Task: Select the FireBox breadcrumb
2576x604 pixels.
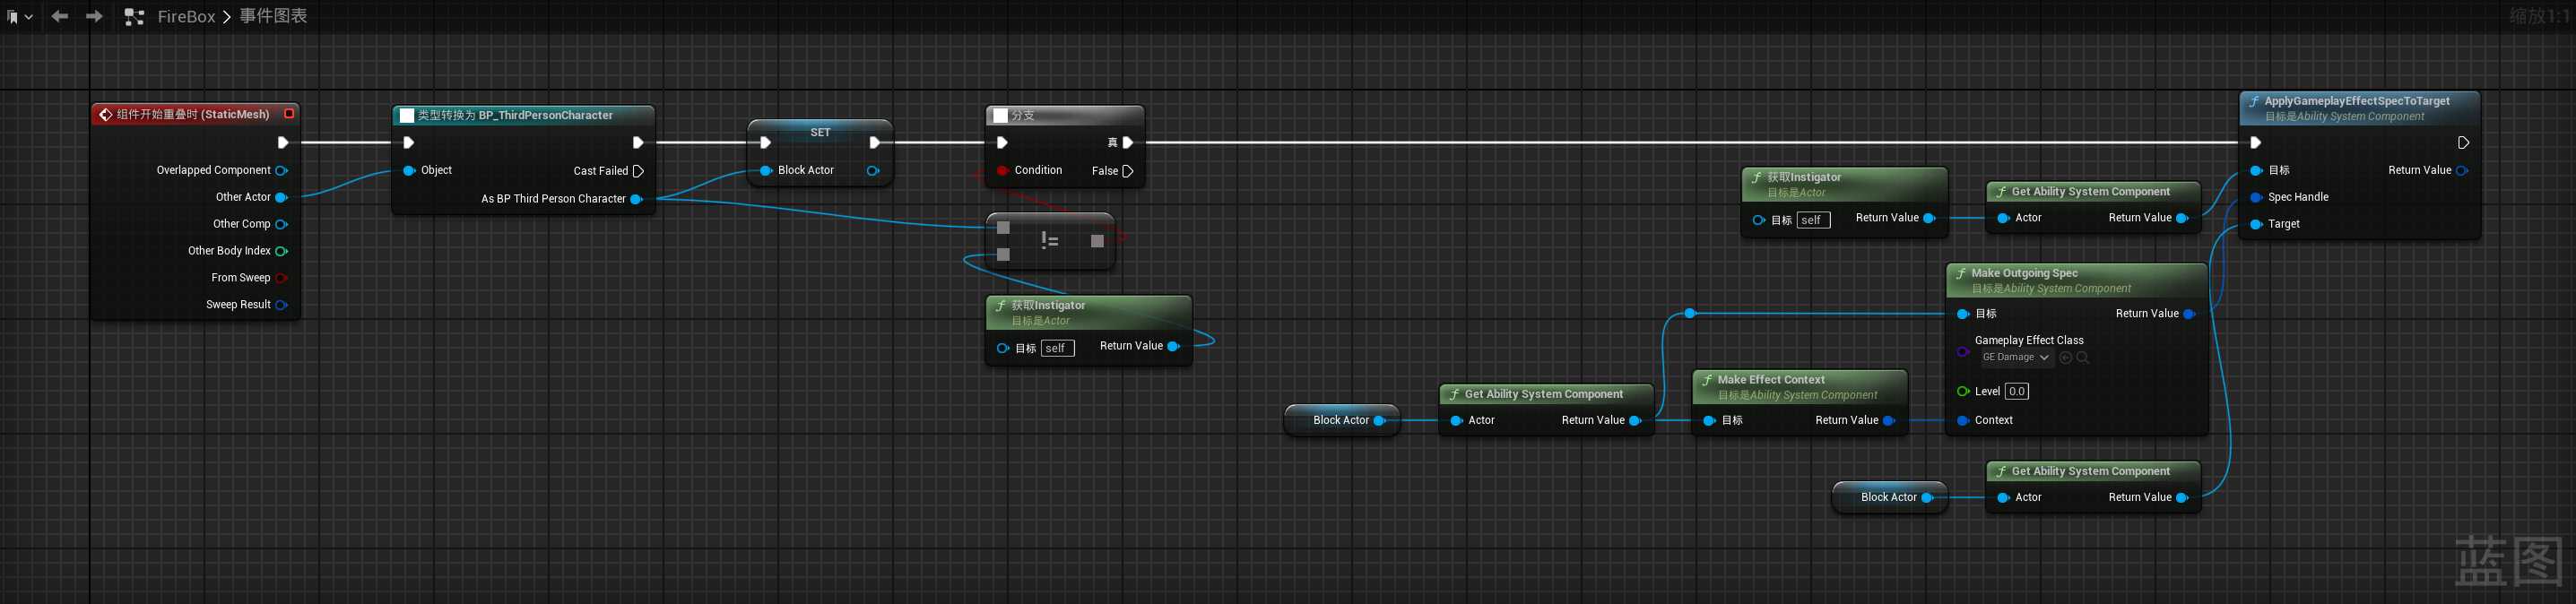Action: pos(186,17)
